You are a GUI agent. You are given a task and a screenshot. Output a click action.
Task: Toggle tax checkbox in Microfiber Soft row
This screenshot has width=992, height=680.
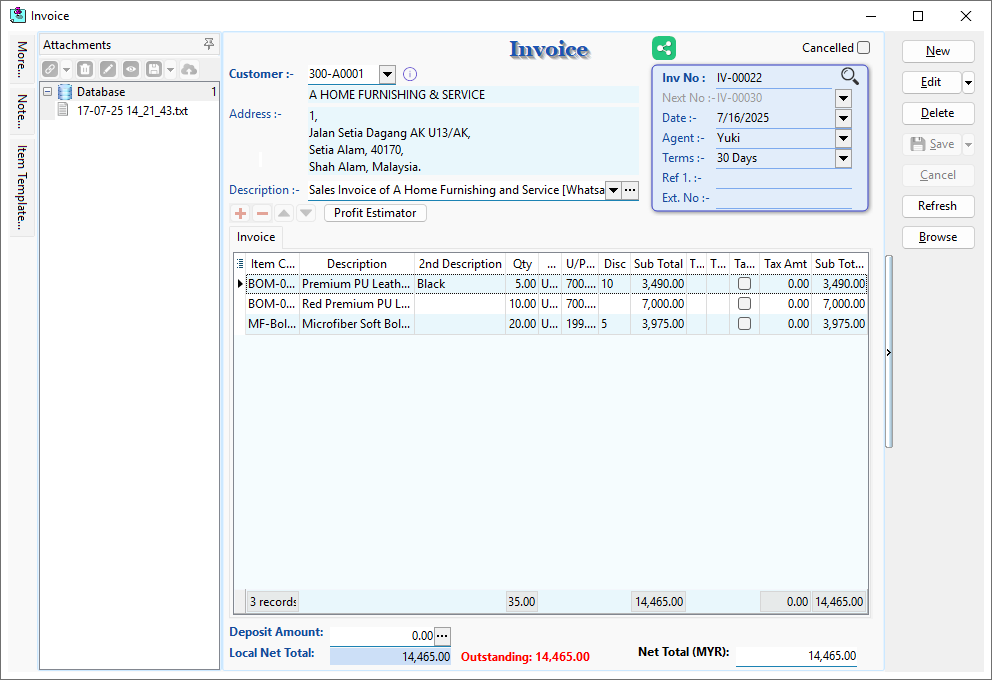[x=744, y=324]
